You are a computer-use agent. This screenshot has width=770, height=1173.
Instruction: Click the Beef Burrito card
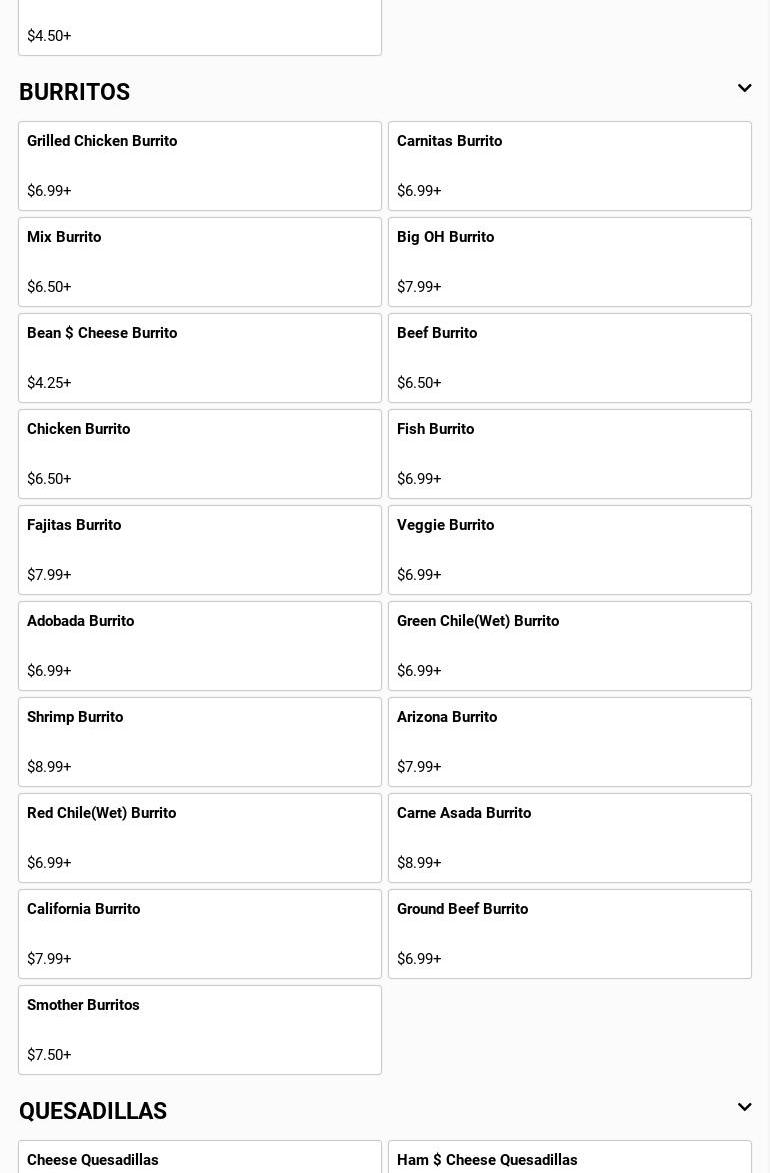(570, 358)
